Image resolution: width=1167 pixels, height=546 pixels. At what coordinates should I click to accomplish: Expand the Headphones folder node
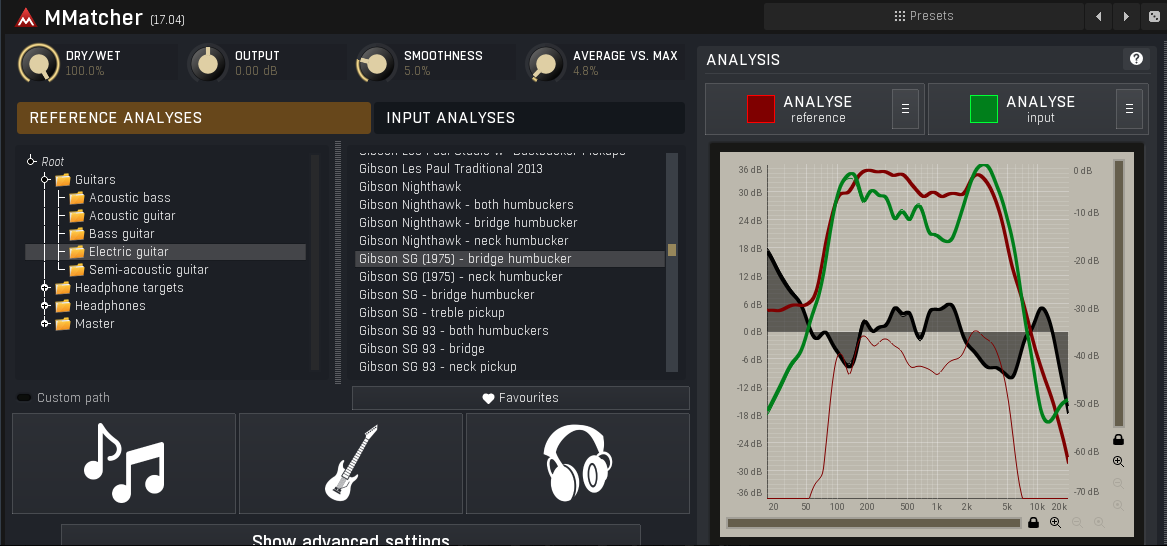click(x=45, y=306)
